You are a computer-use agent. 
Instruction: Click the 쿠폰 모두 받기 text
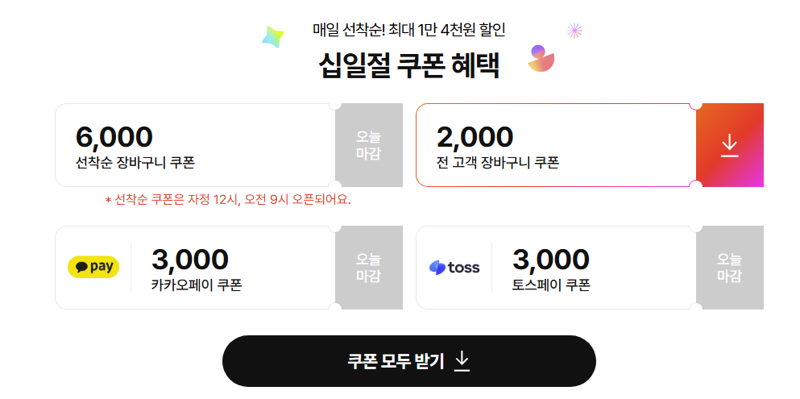click(x=396, y=361)
